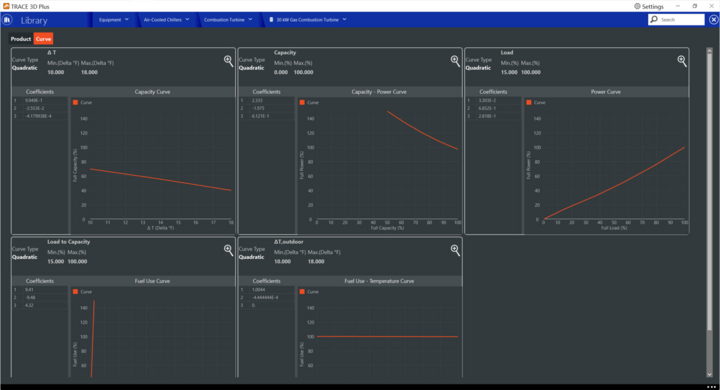Toggle Curve legend in Capacity Curve chart

[82, 102]
